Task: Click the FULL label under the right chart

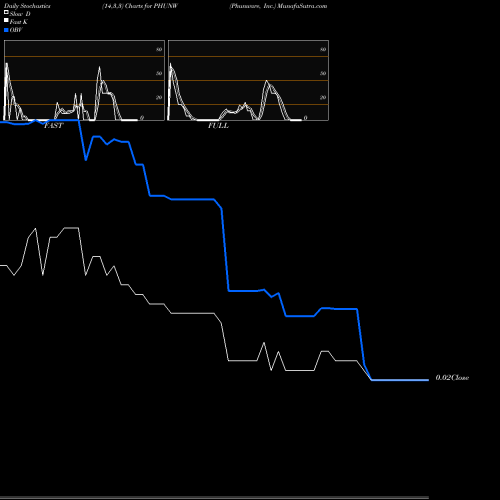Action: point(218,126)
